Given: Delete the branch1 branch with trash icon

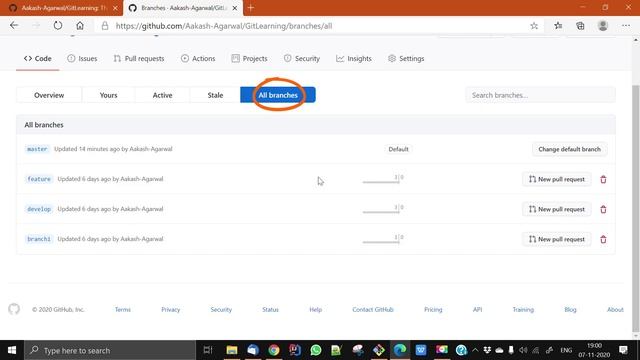Looking at the screenshot, I should coord(603,239).
